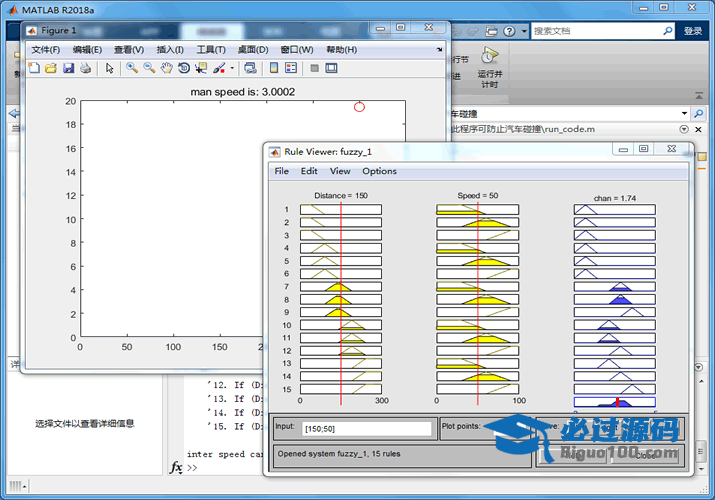
Task: Open 工具(T) menu in Figure 1
Action: point(211,50)
